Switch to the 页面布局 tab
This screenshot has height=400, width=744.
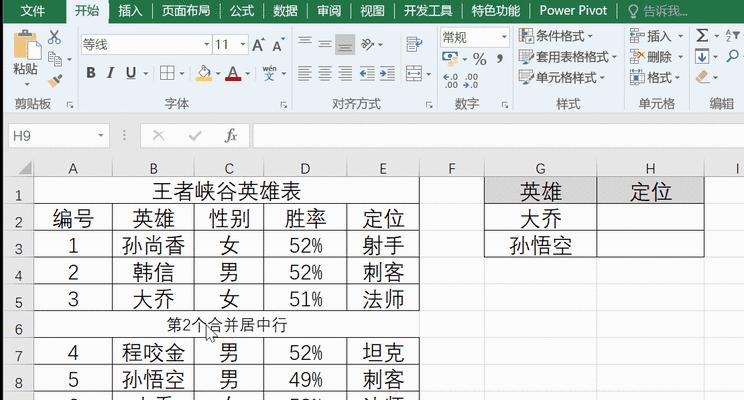pos(186,10)
